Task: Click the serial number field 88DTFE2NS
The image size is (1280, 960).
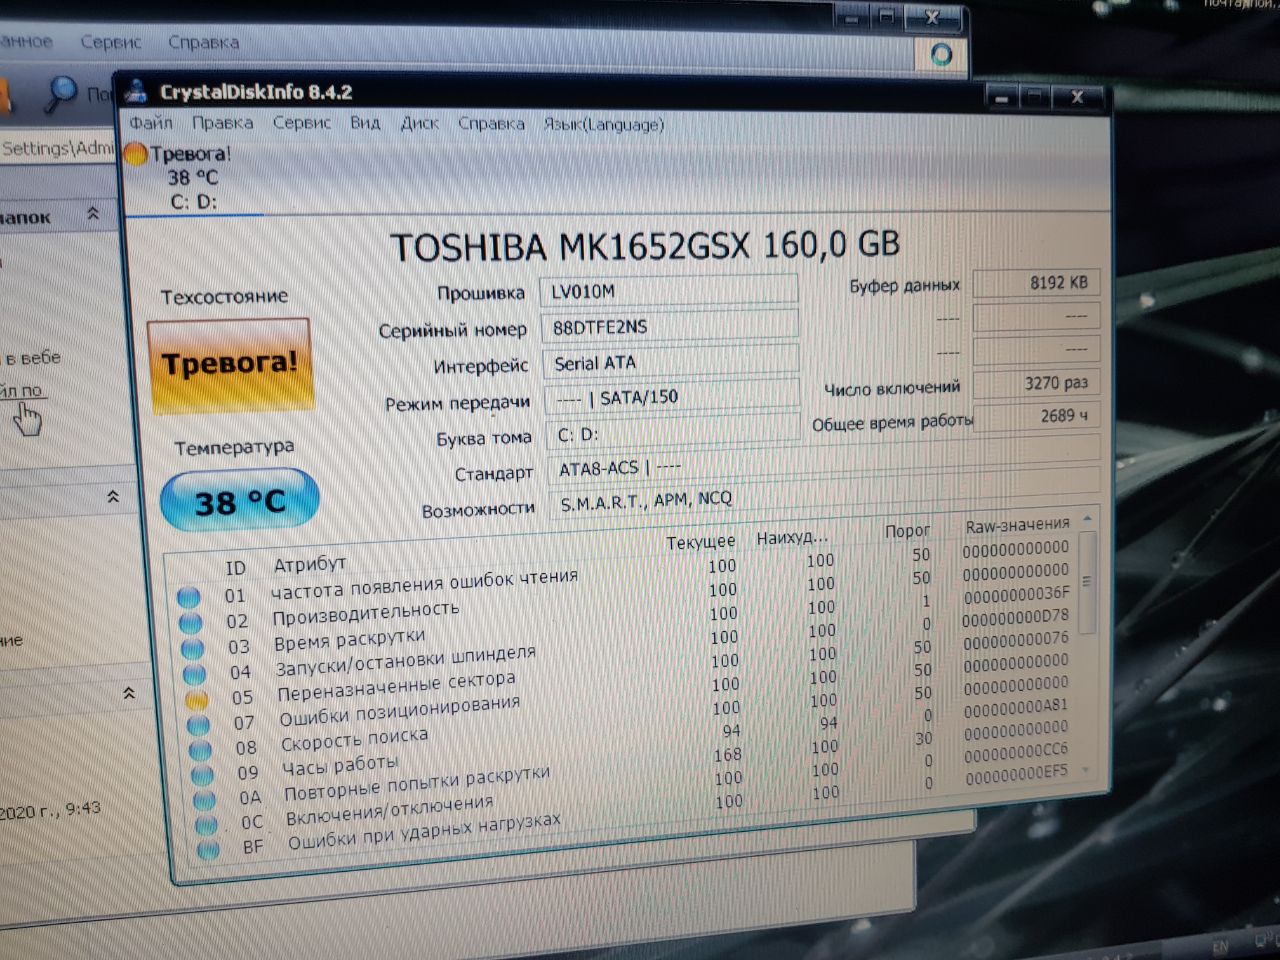Action: (669, 327)
